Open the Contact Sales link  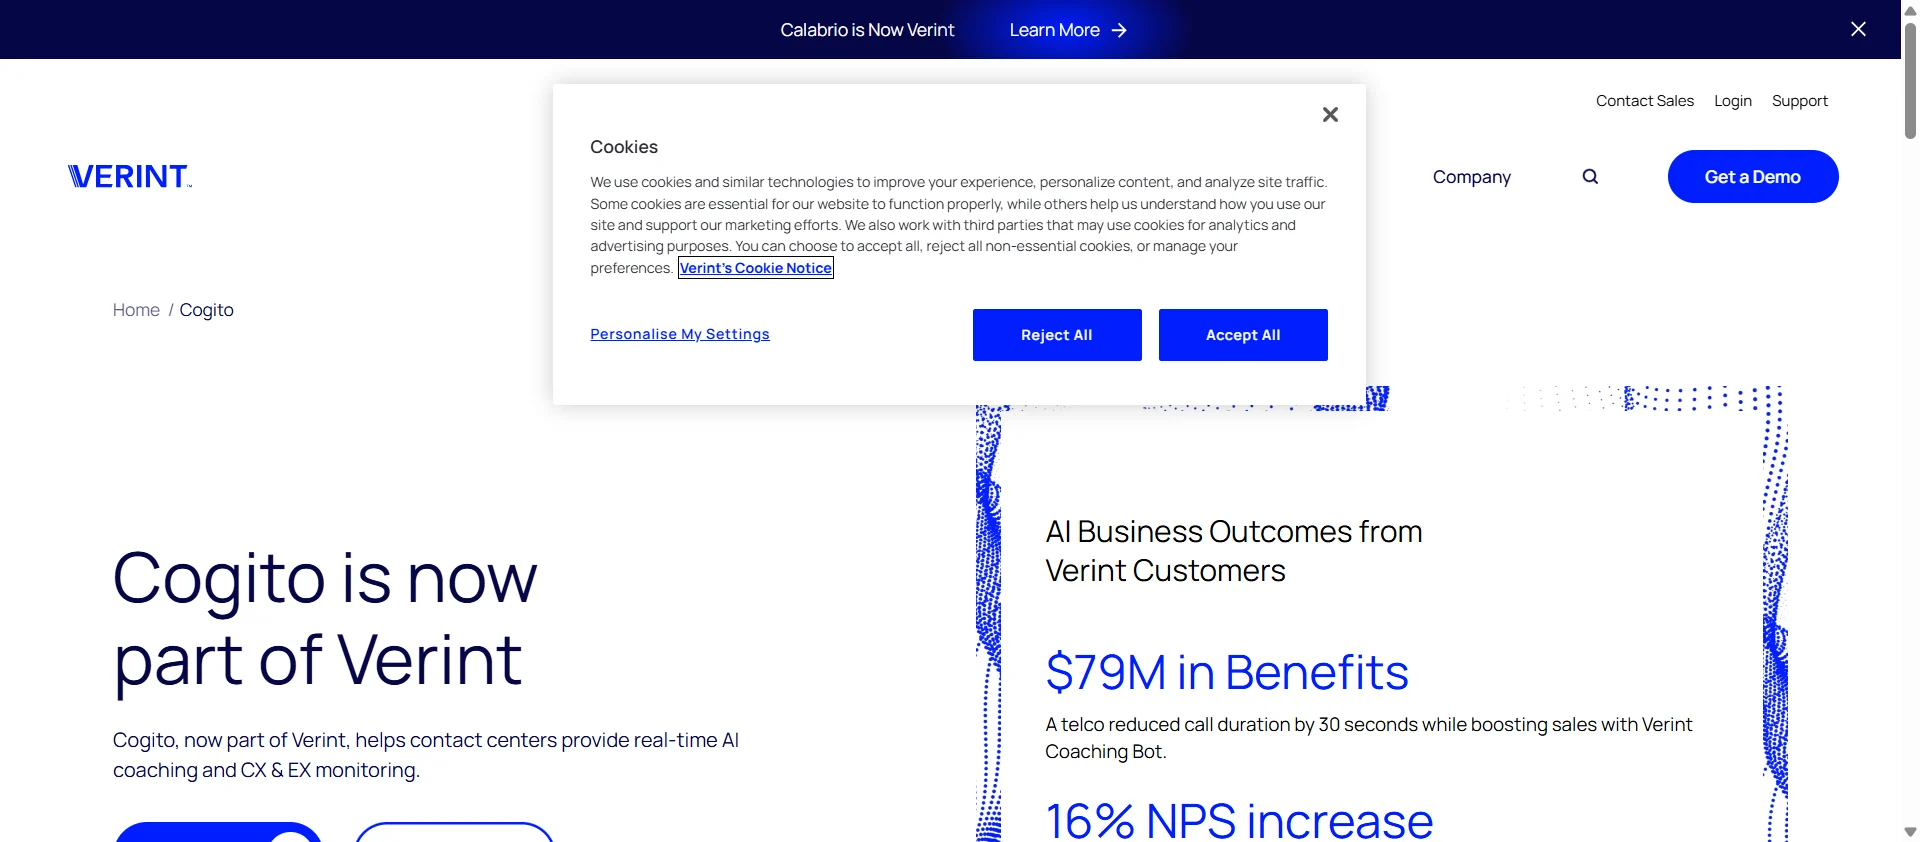(1644, 101)
